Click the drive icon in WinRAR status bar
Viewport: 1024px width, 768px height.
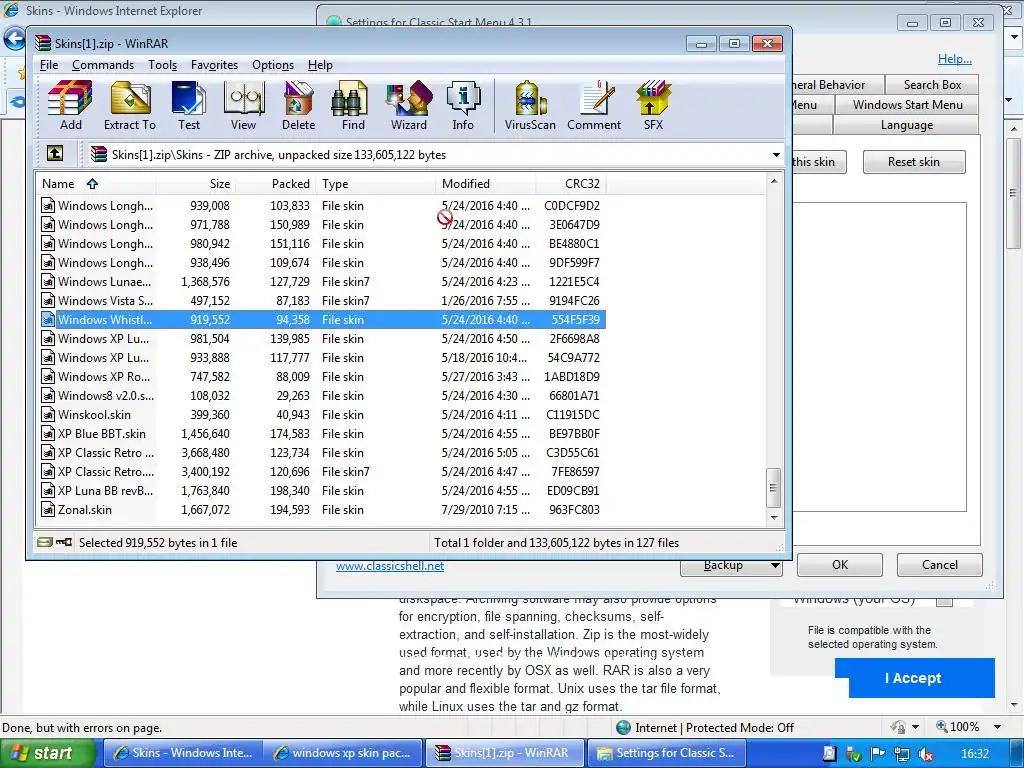(44, 542)
